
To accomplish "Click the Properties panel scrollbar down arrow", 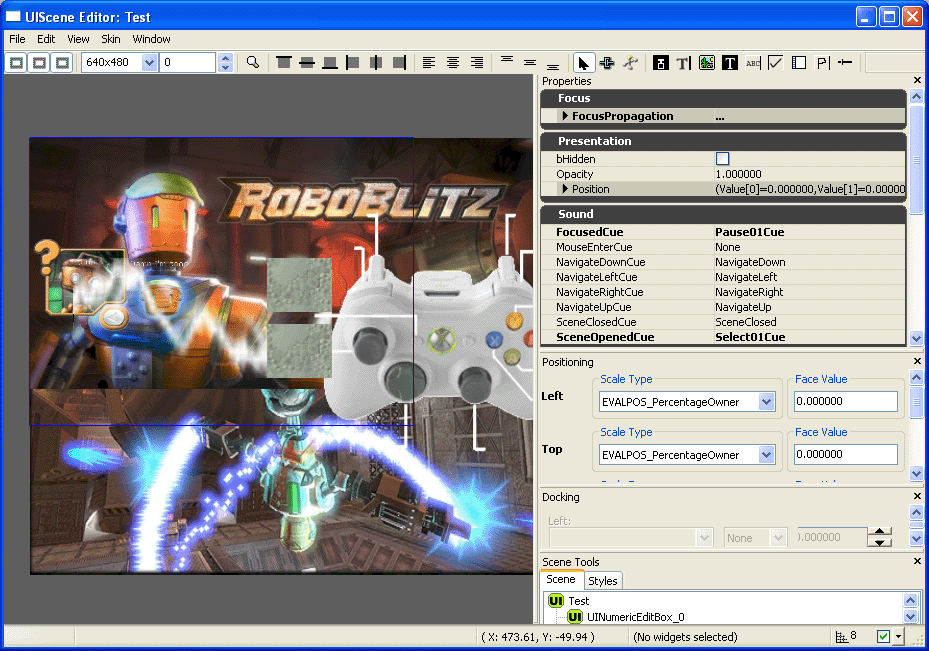I will pyautogui.click(x=917, y=338).
